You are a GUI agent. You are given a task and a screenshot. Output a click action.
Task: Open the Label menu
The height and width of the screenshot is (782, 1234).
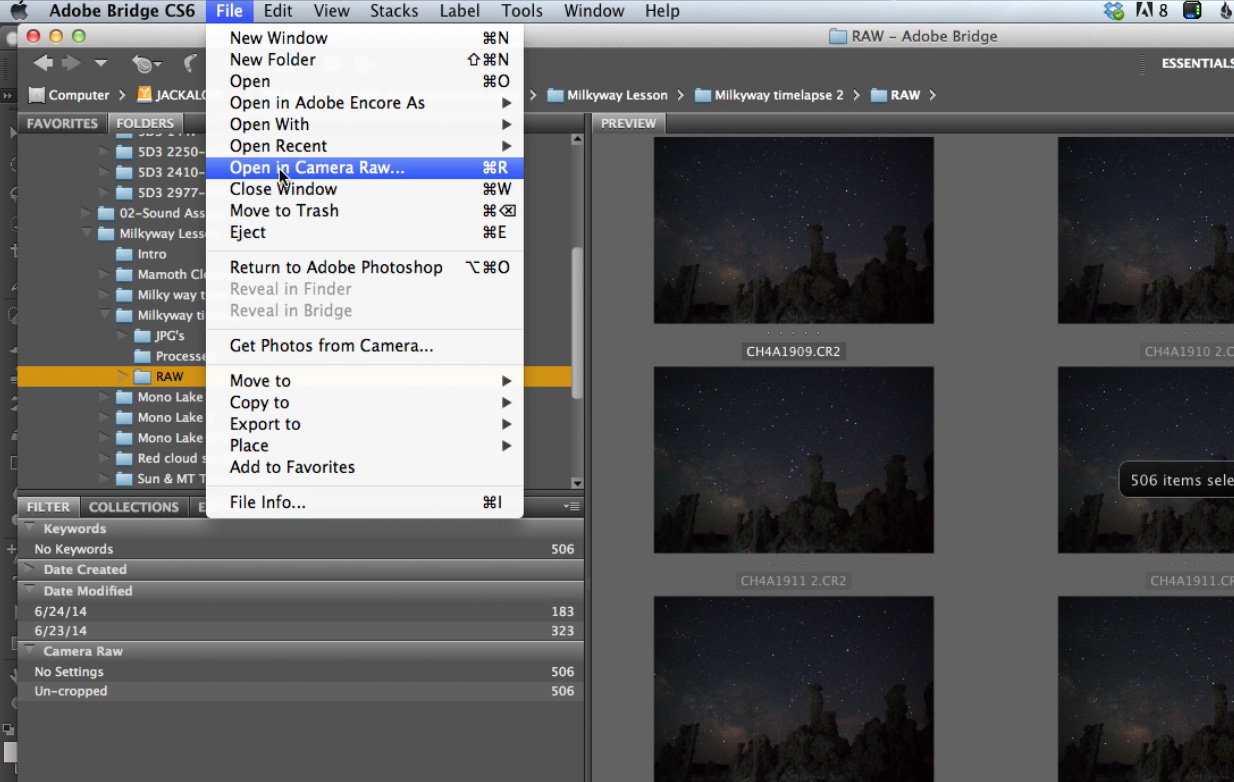[460, 11]
